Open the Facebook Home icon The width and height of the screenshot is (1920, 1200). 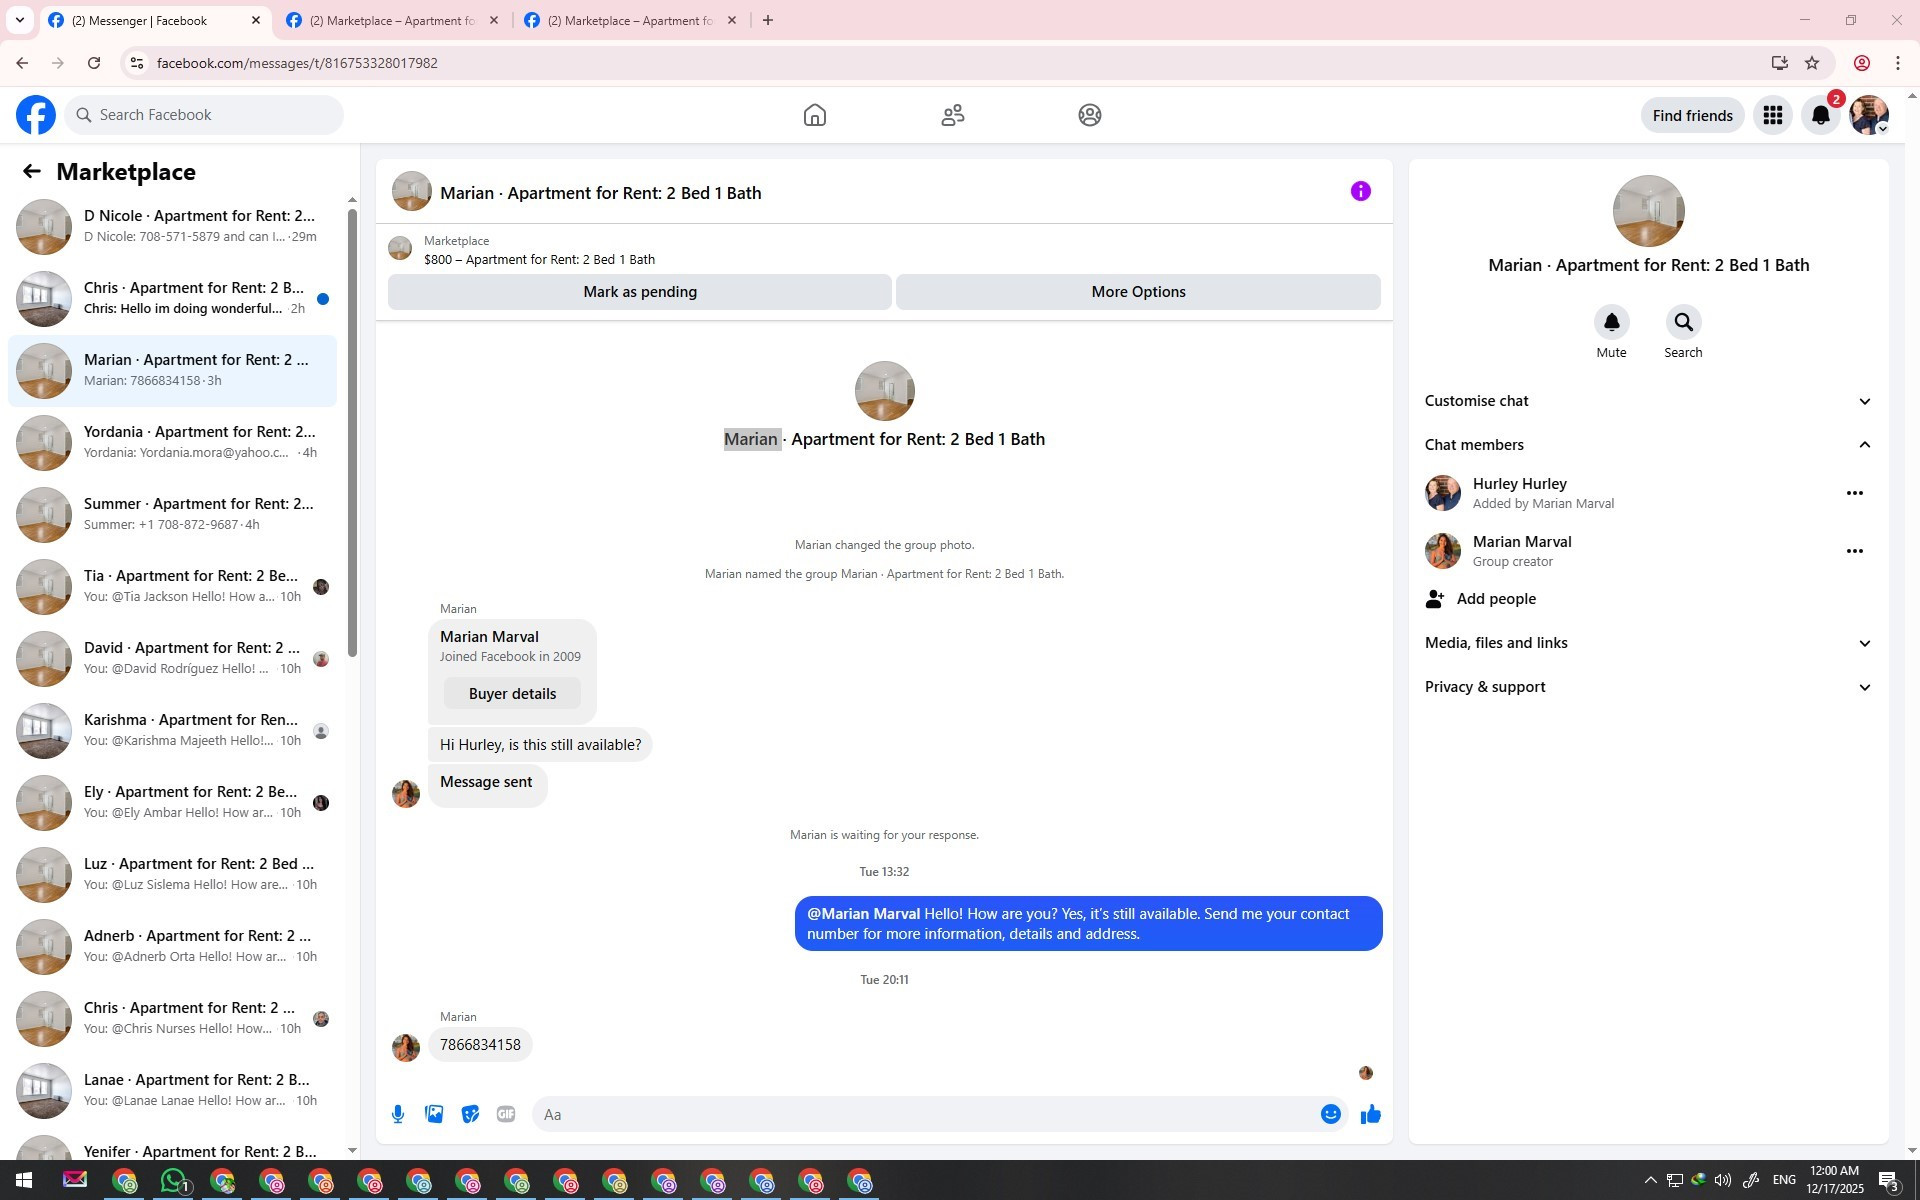(815, 115)
